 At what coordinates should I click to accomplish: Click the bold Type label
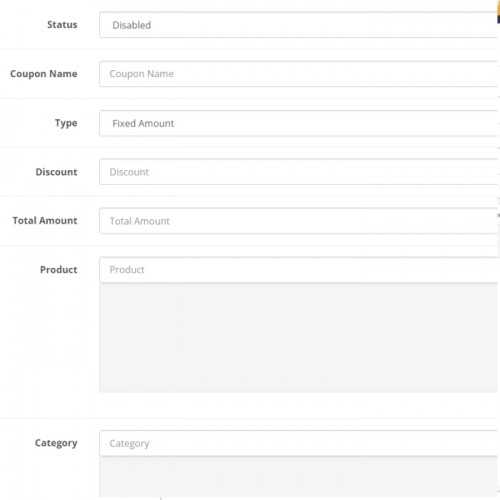[66, 123]
